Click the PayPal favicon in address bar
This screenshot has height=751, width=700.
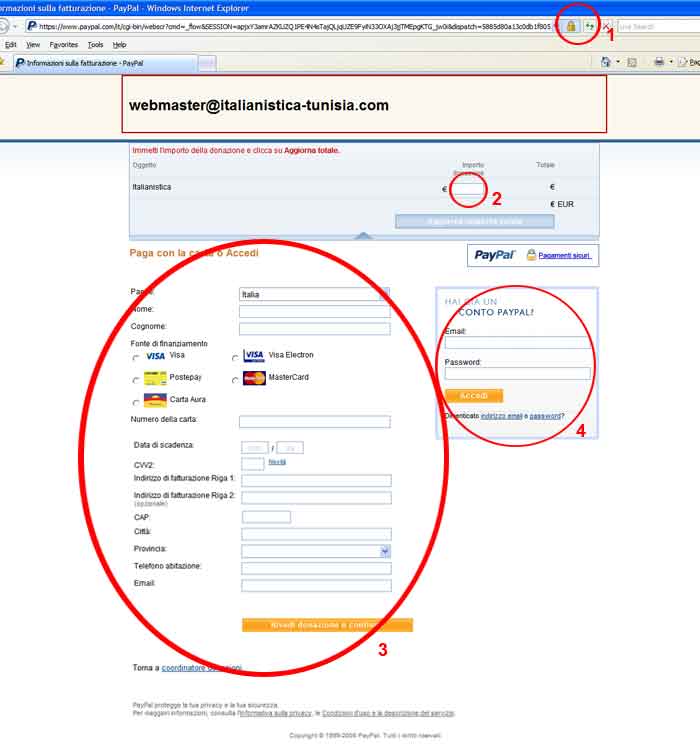coord(32,26)
